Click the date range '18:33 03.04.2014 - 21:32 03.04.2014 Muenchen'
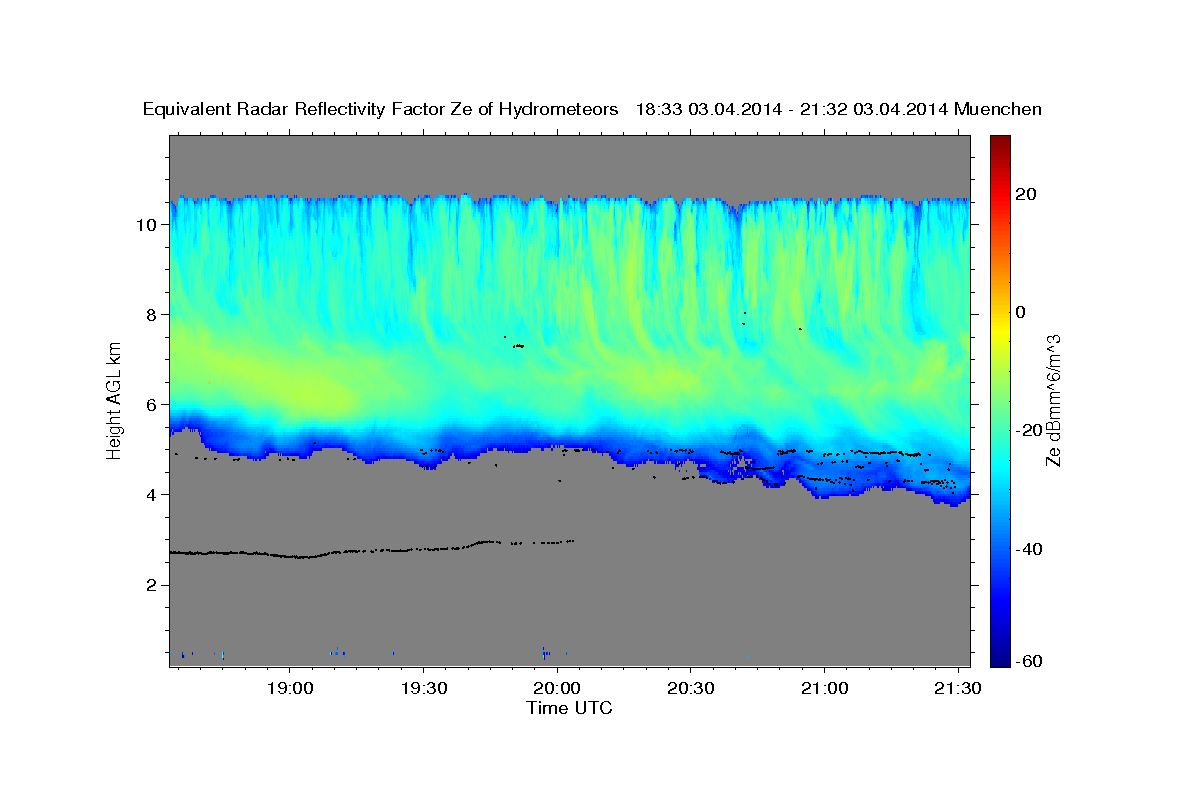The height and width of the screenshot is (800, 1200). pos(839,110)
